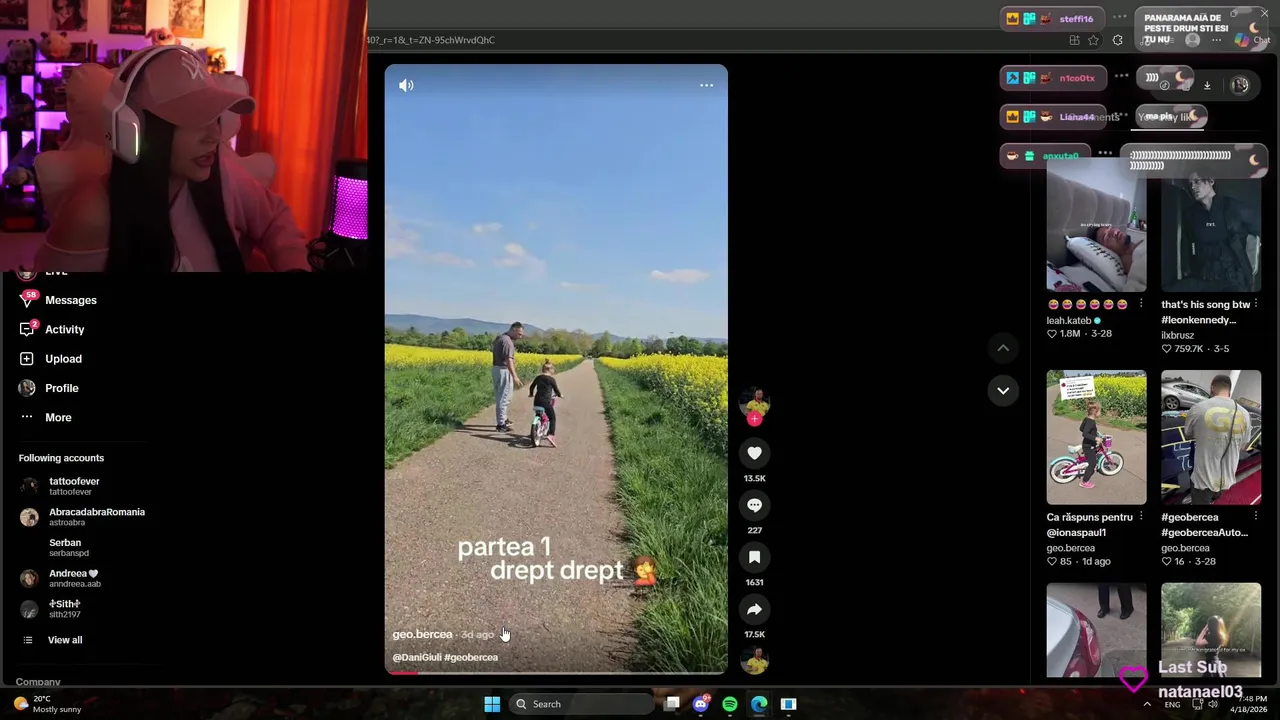Like the video with the heart icon
The image size is (1280, 720).
(x=754, y=453)
